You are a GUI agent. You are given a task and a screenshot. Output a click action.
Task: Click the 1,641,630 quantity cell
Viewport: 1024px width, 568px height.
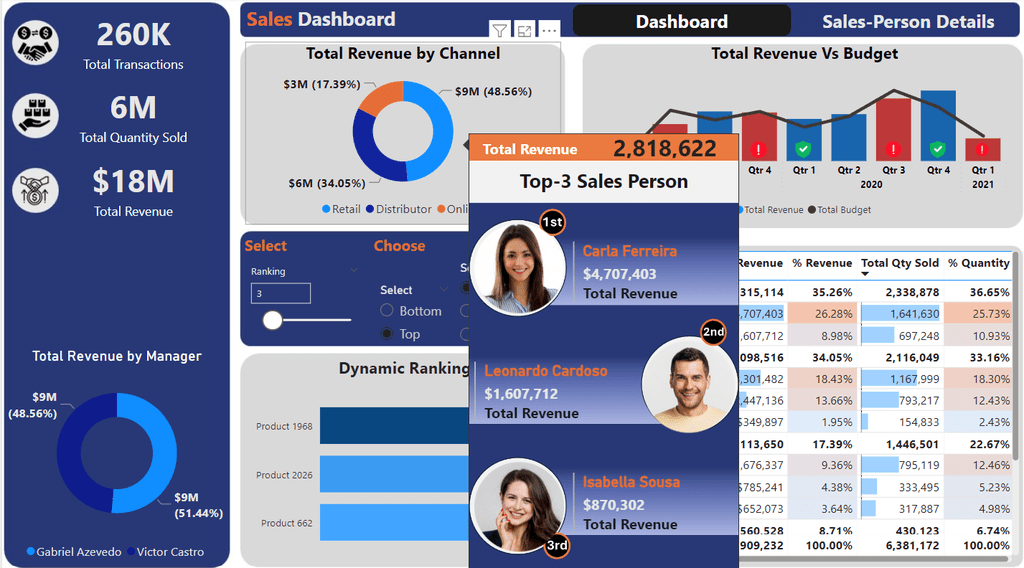tap(914, 314)
